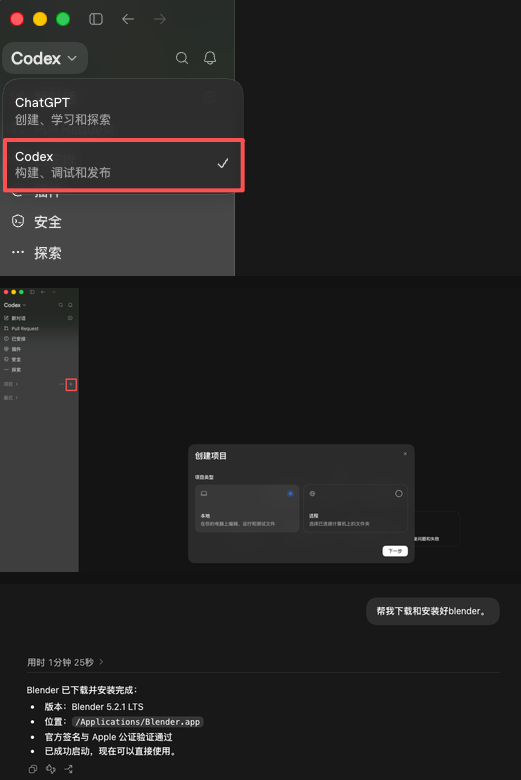This screenshot has height=780, width=521.
Task: Click the search icon in the small Codex window
Action: [61, 305]
